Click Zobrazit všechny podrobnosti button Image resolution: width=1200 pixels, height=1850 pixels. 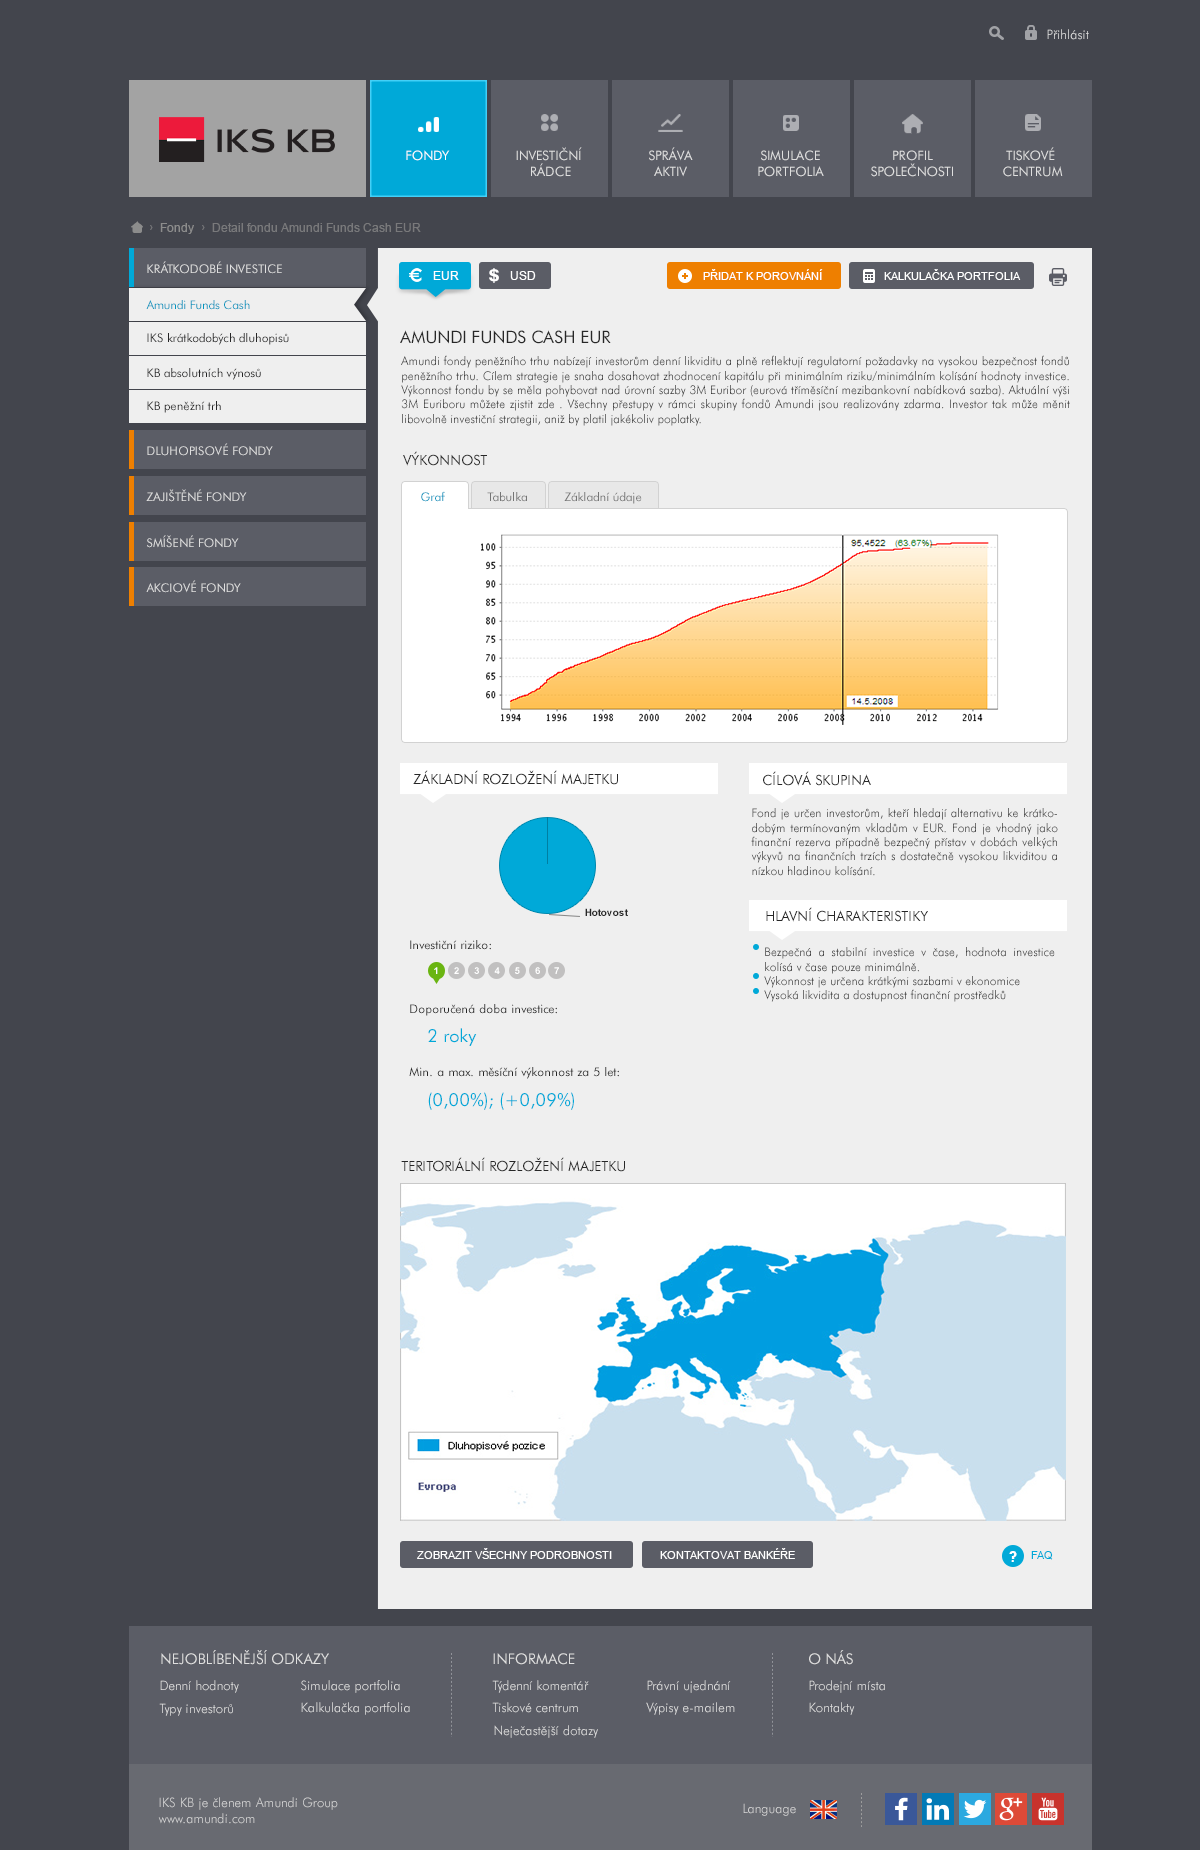[x=516, y=1555]
